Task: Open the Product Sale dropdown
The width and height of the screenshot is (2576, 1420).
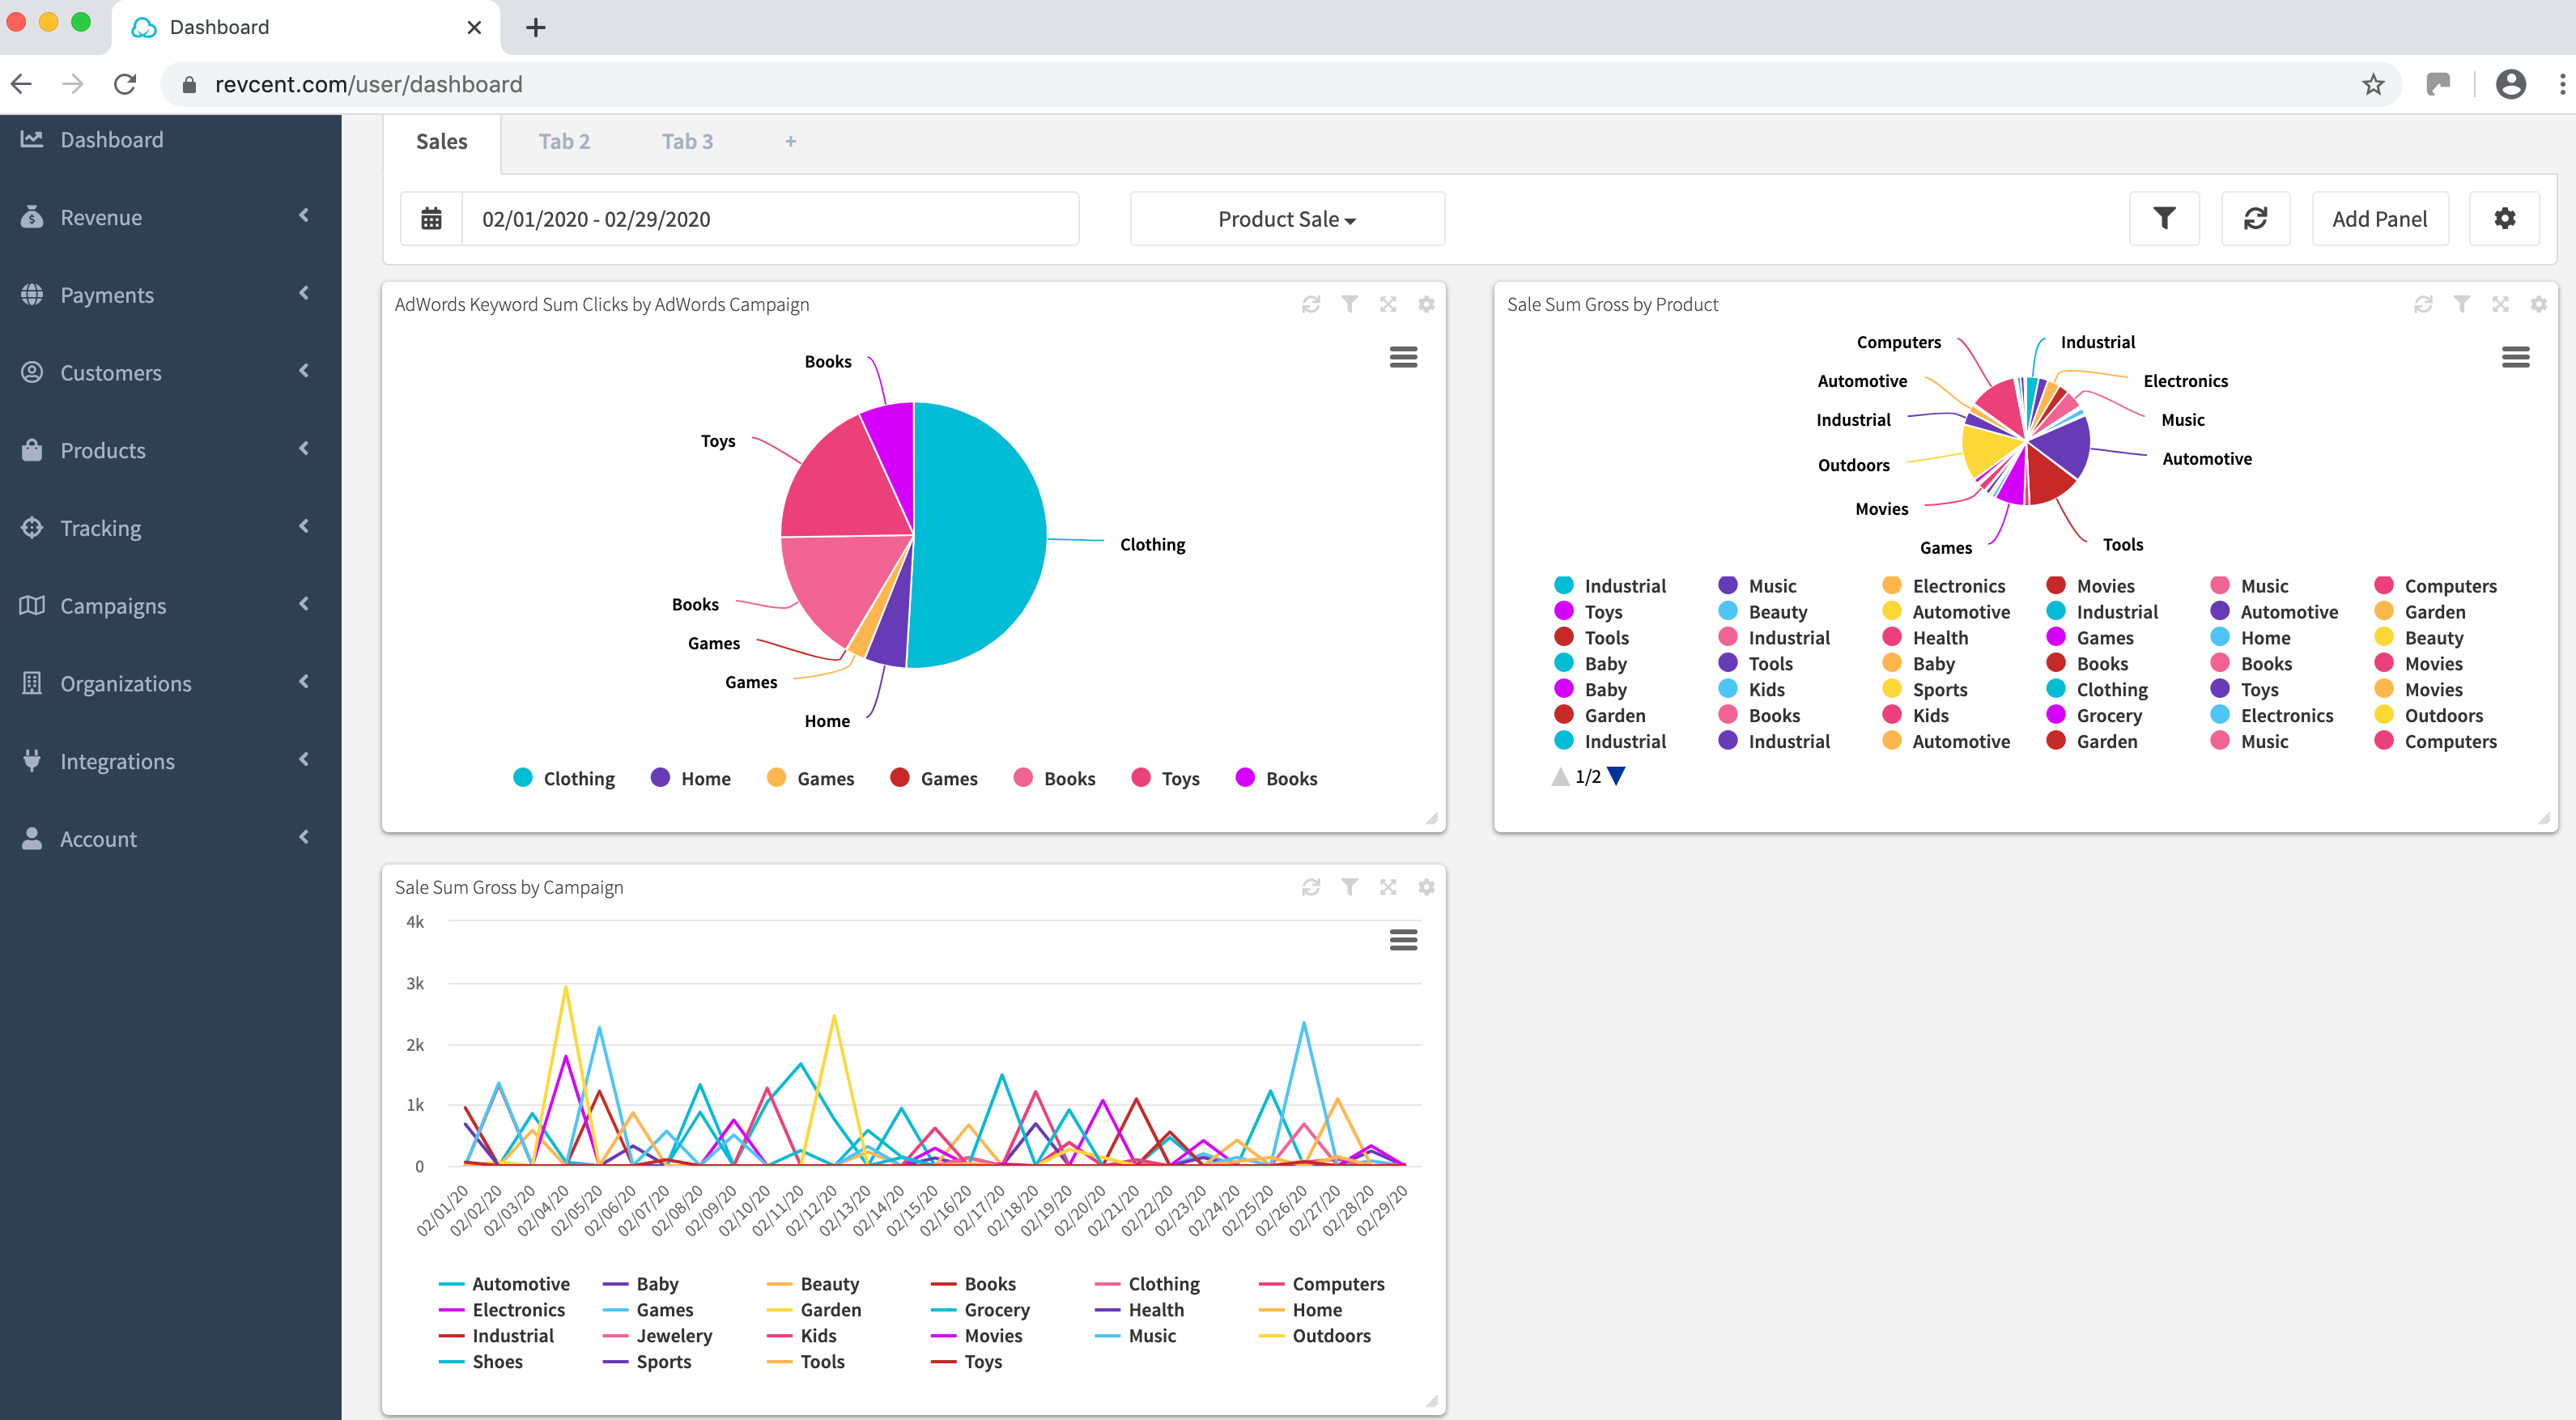Action: (1286, 218)
